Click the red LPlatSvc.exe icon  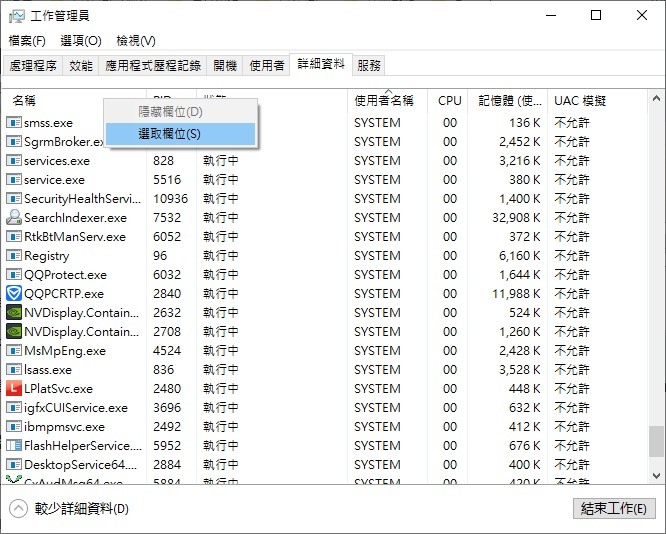[x=14, y=388]
